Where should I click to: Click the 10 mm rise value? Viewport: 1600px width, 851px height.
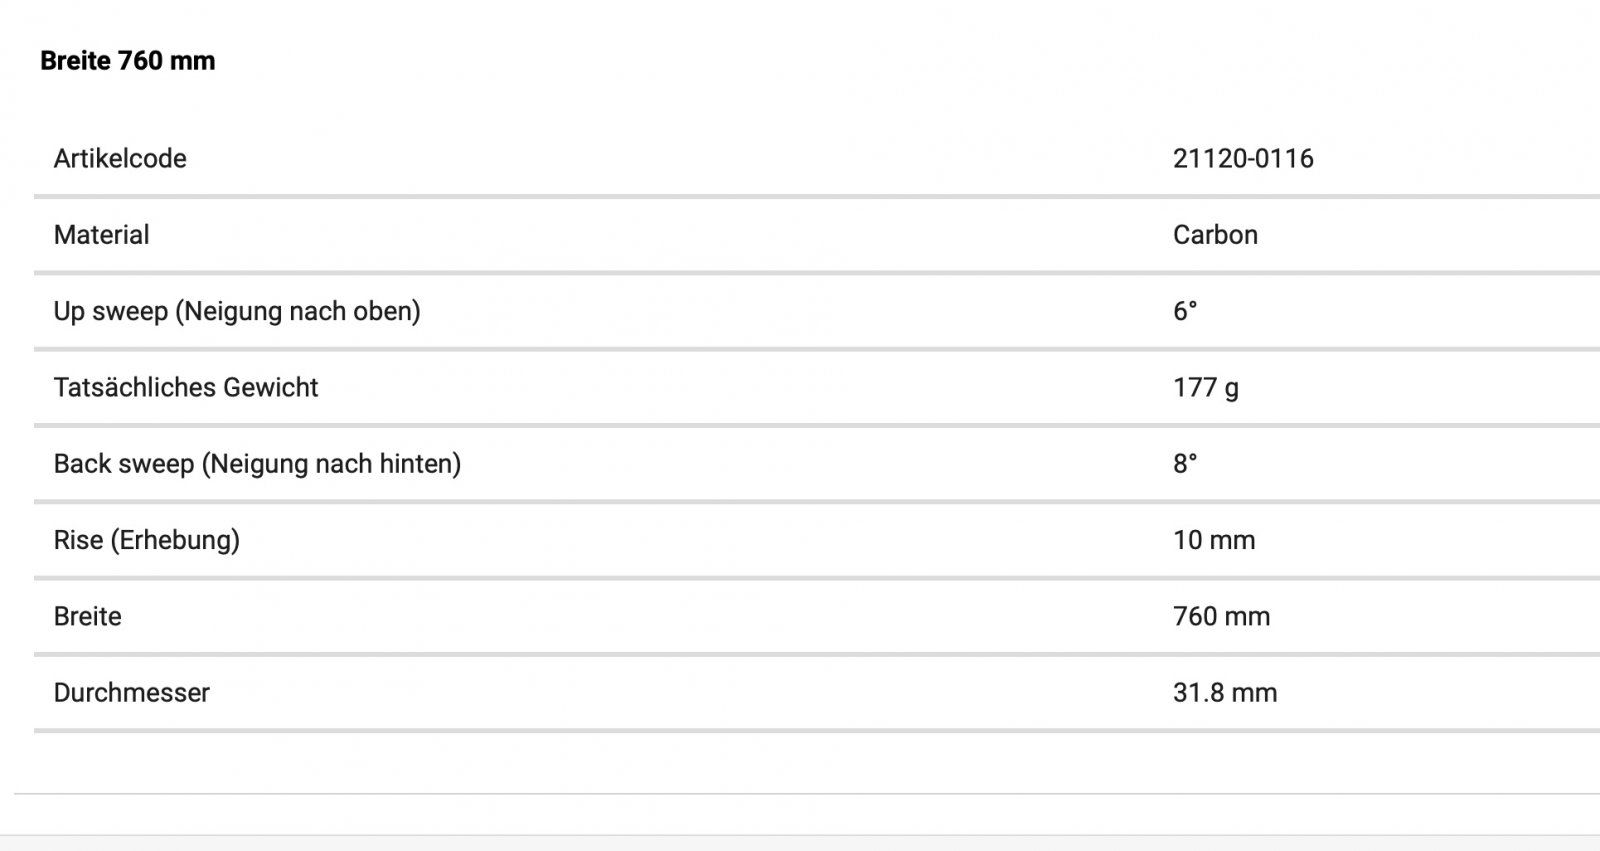[x=1214, y=540]
